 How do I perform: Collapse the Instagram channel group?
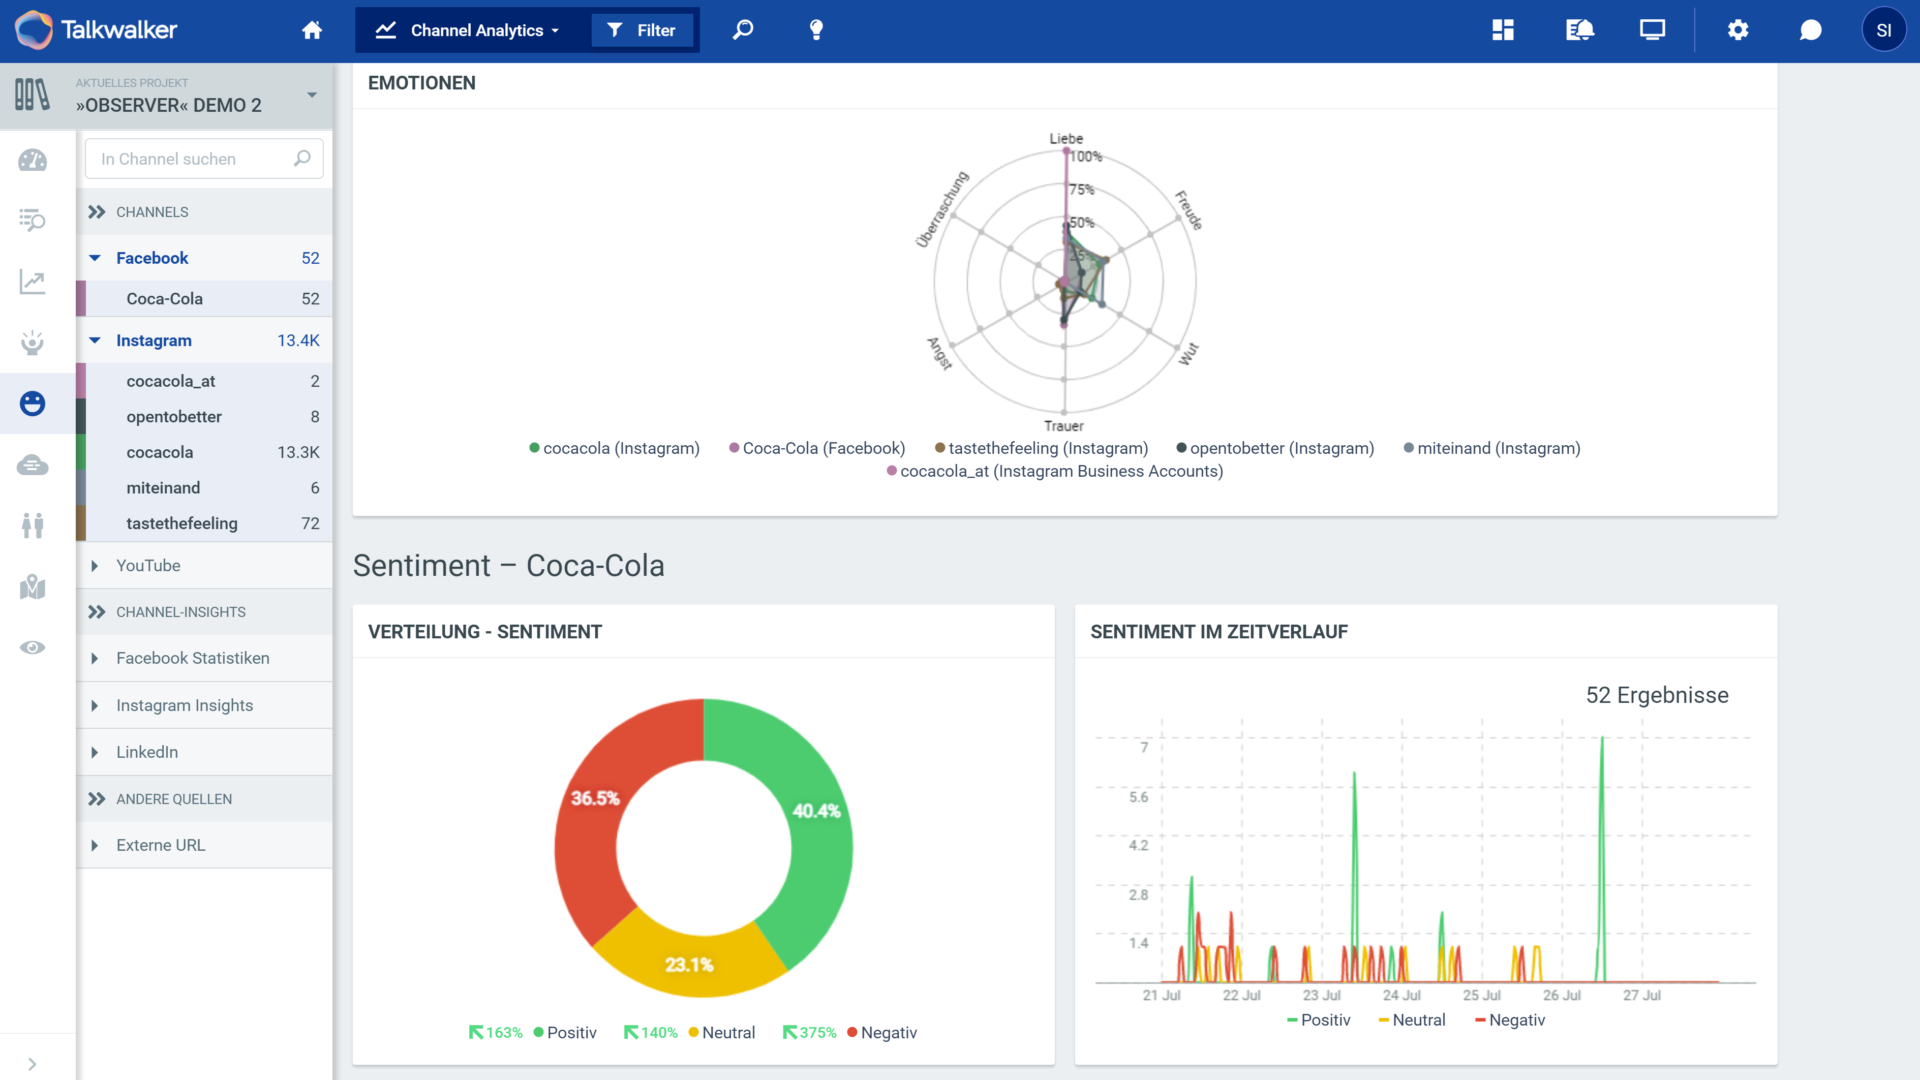coord(95,341)
